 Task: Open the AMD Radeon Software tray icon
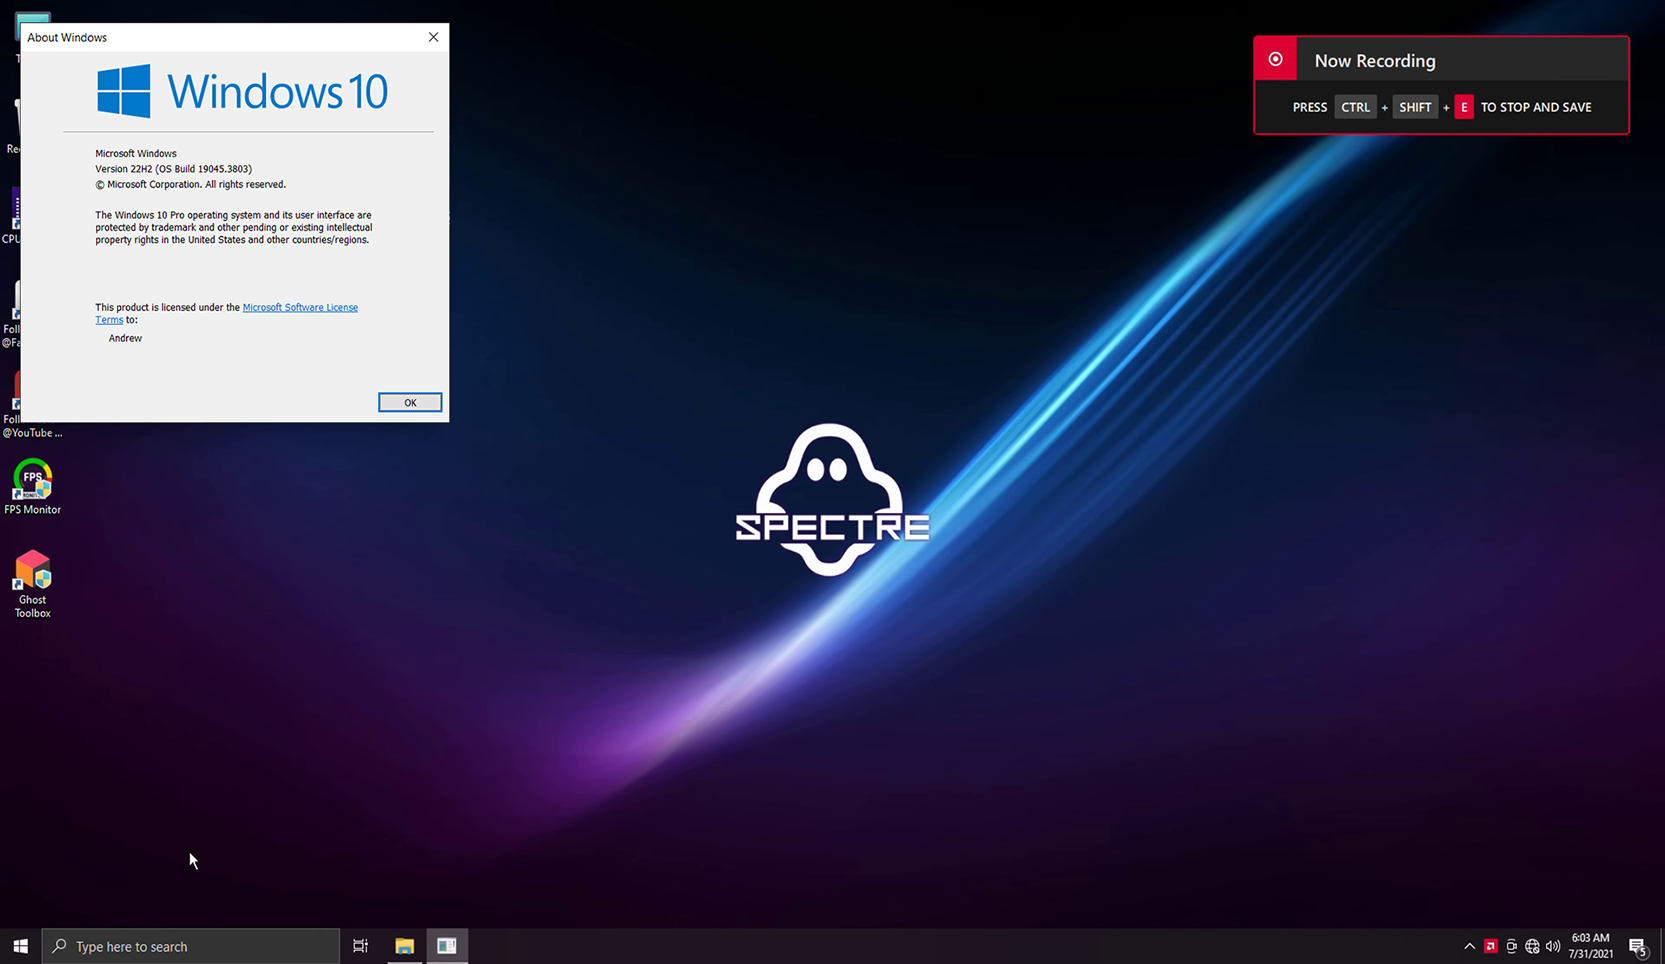pyautogui.click(x=1490, y=946)
